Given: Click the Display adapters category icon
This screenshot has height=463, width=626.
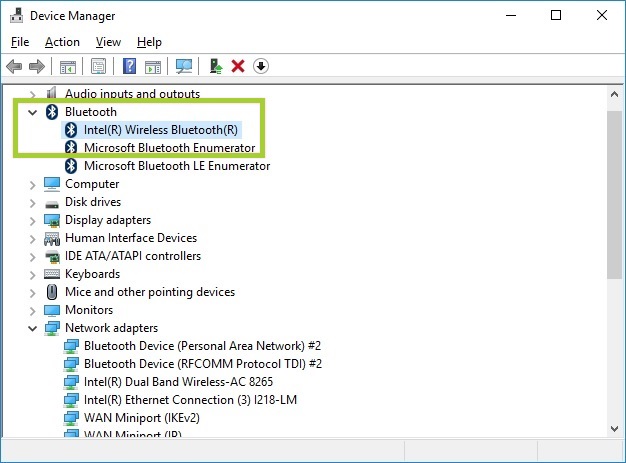Looking at the screenshot, I should point(52,220).
